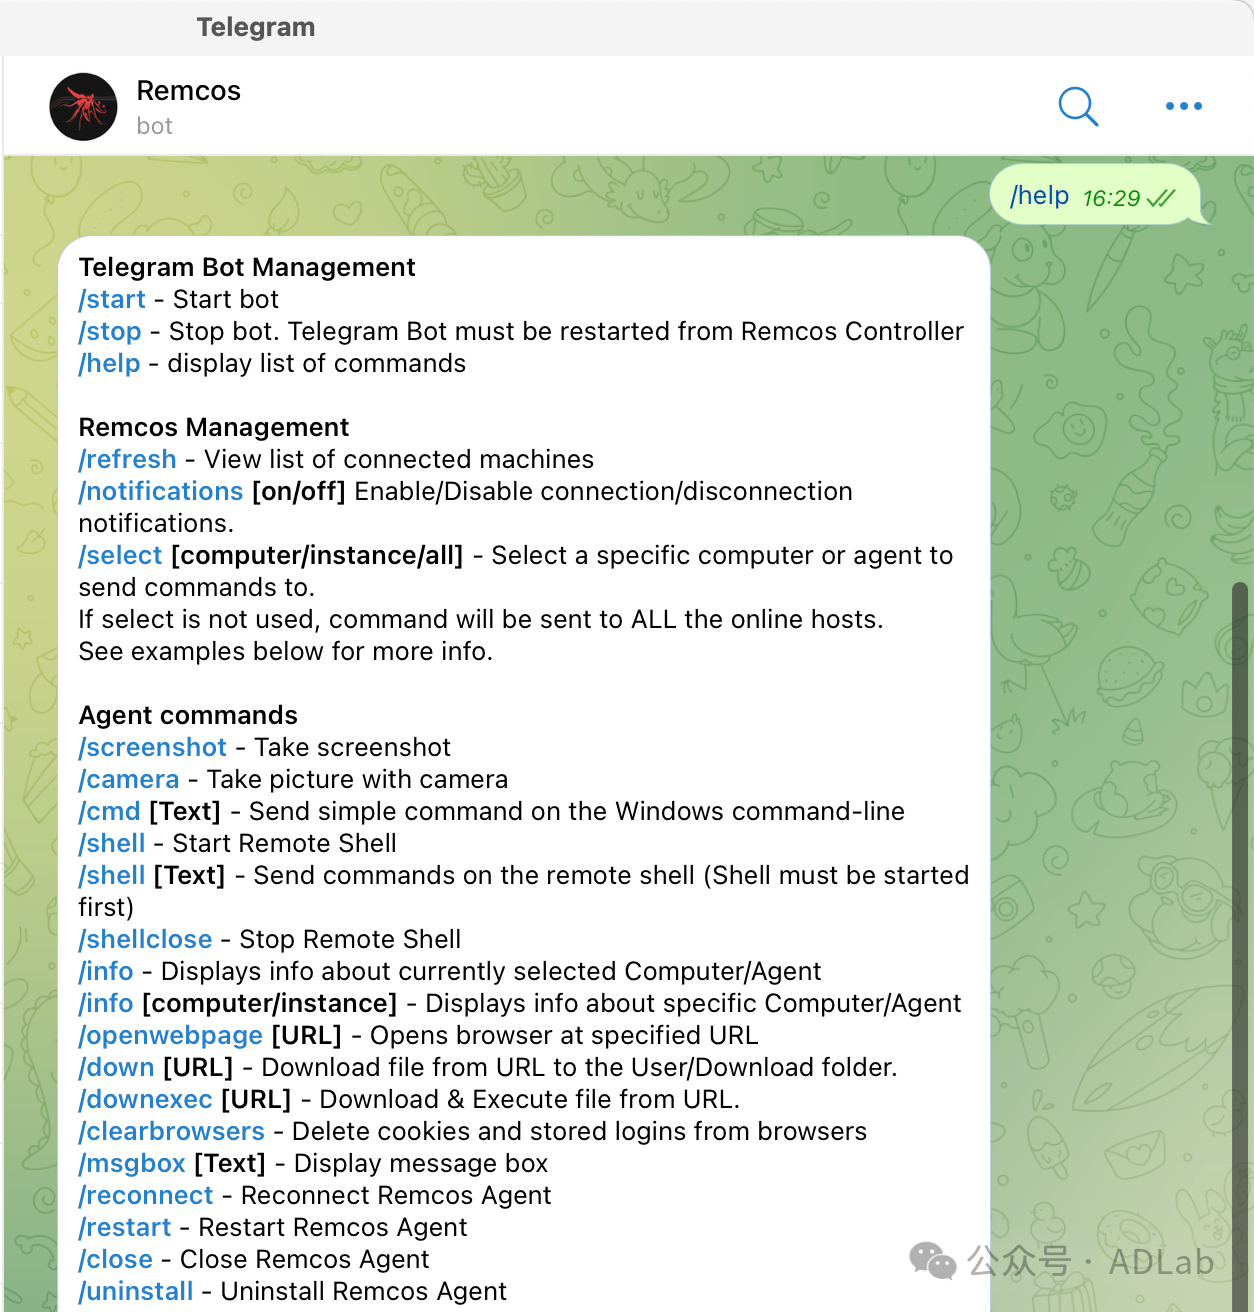
Task: Click the /stop command link
Action: pyautogui.click(x=110, y=331)
